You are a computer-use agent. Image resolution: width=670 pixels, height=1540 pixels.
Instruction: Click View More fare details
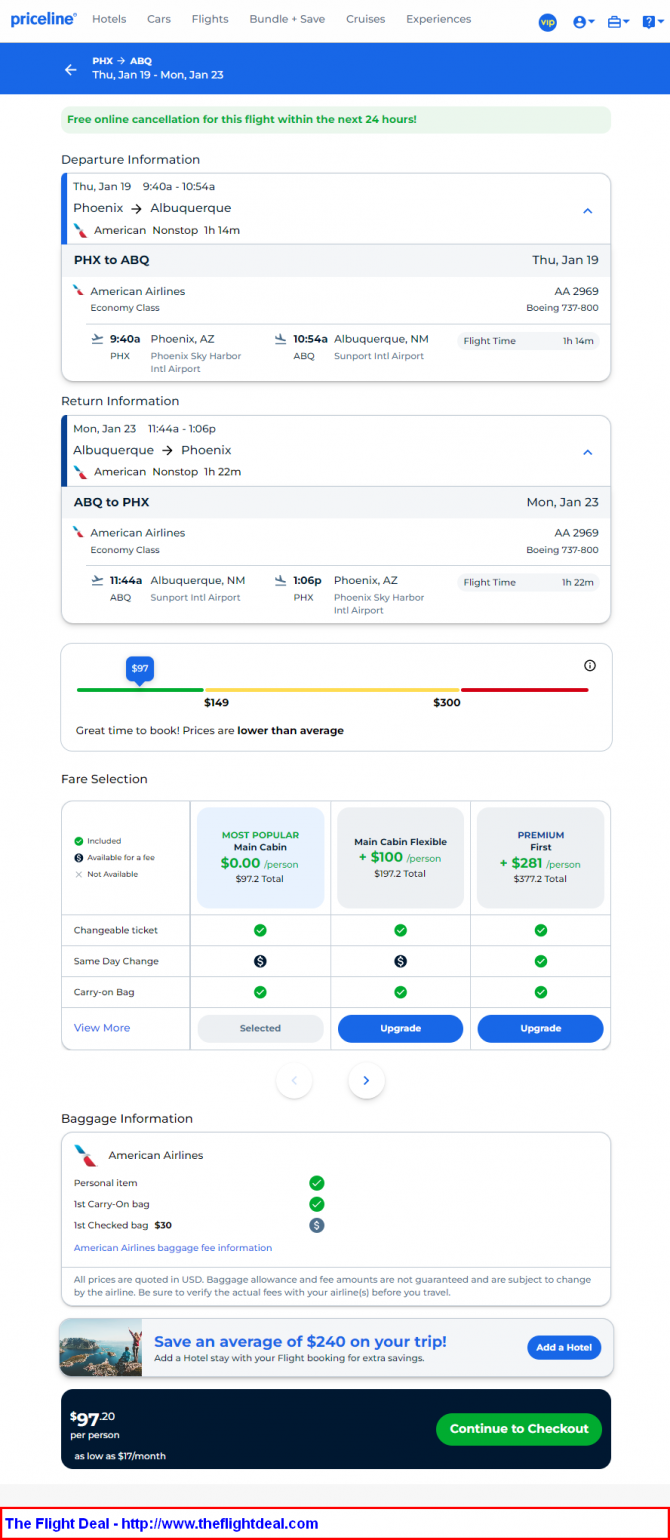tap(102, 1028)
